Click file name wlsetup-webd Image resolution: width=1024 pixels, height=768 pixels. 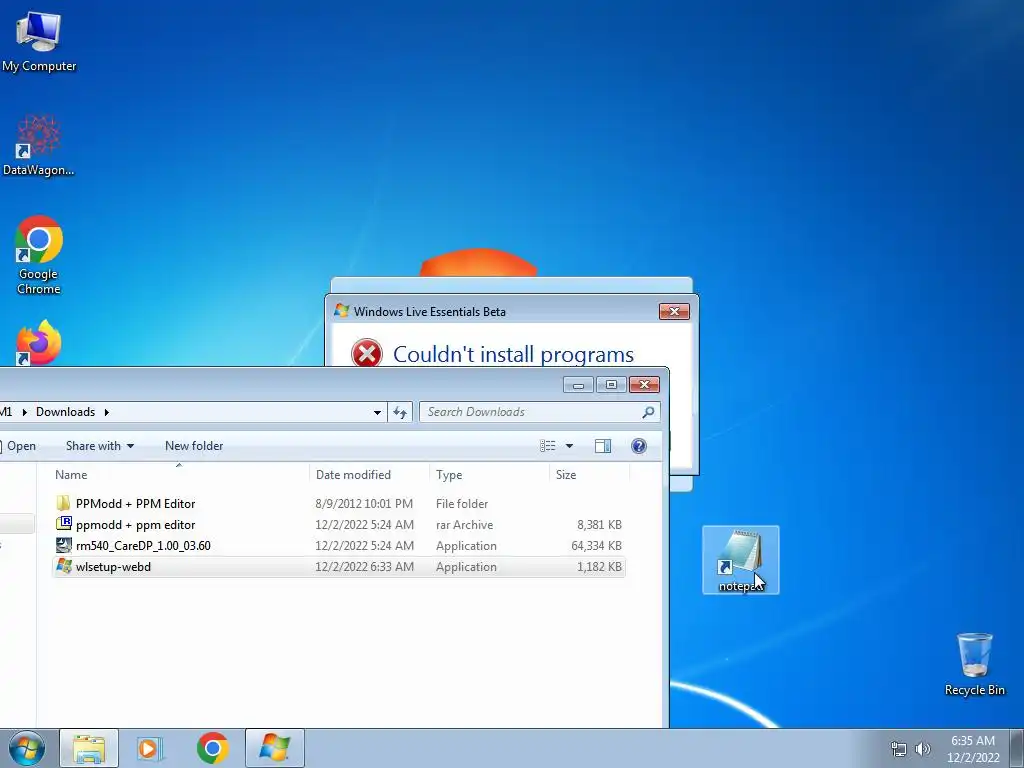pyautogui.click(x=113, y=566)
